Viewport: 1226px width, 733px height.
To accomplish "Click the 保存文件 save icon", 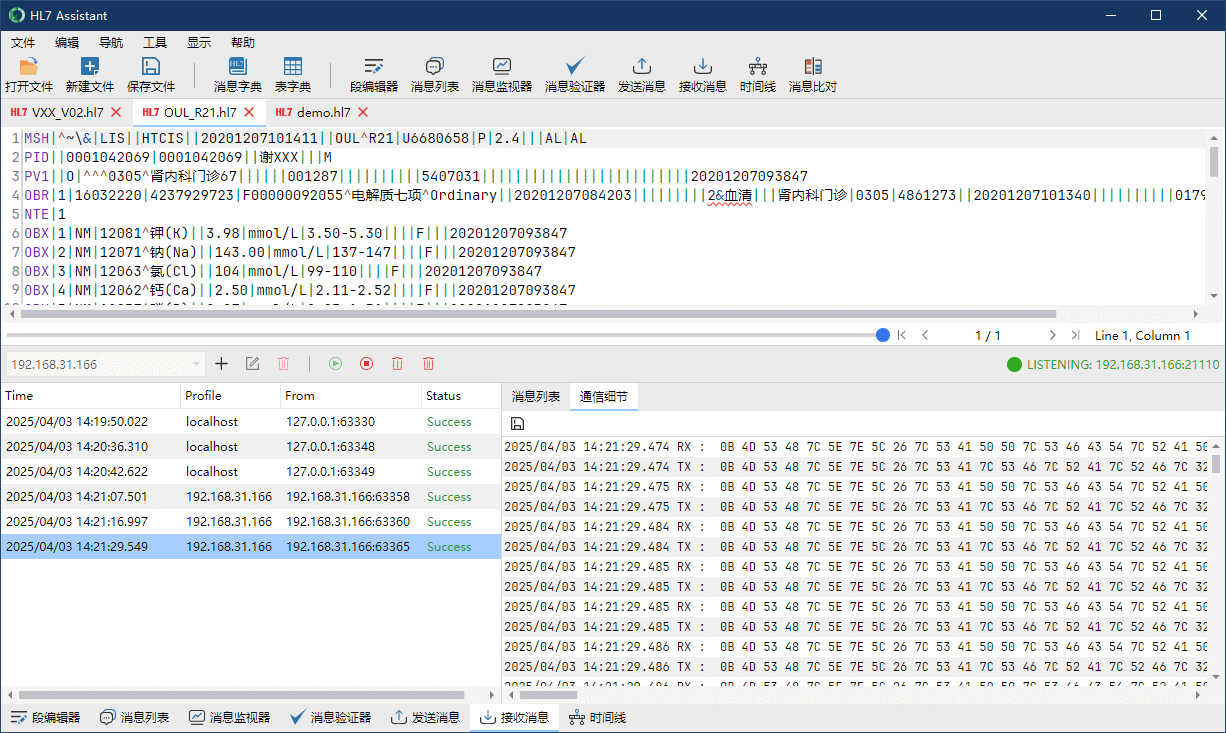I will [x=150, y=75].
